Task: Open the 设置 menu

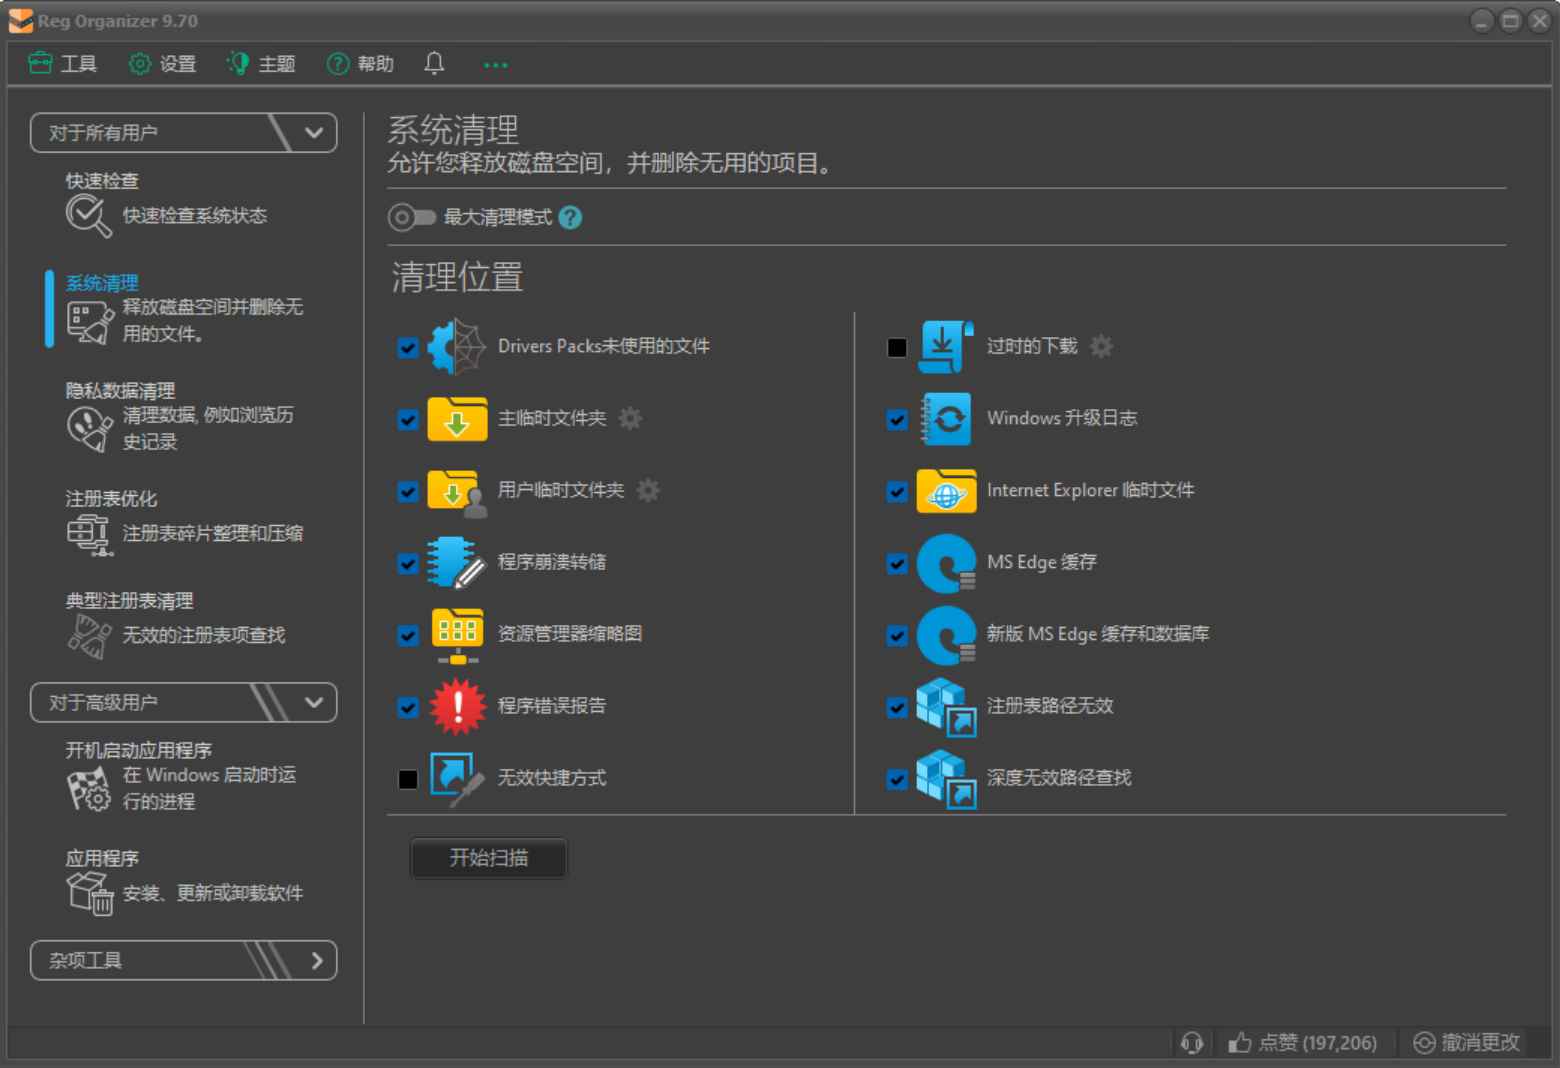Action: coord(162,63)
